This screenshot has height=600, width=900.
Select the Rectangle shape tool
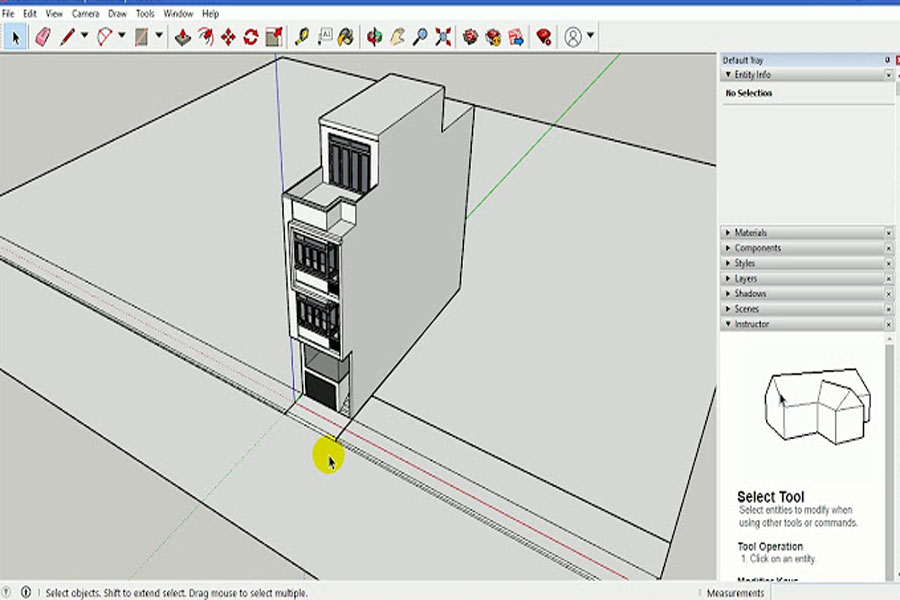141,37
